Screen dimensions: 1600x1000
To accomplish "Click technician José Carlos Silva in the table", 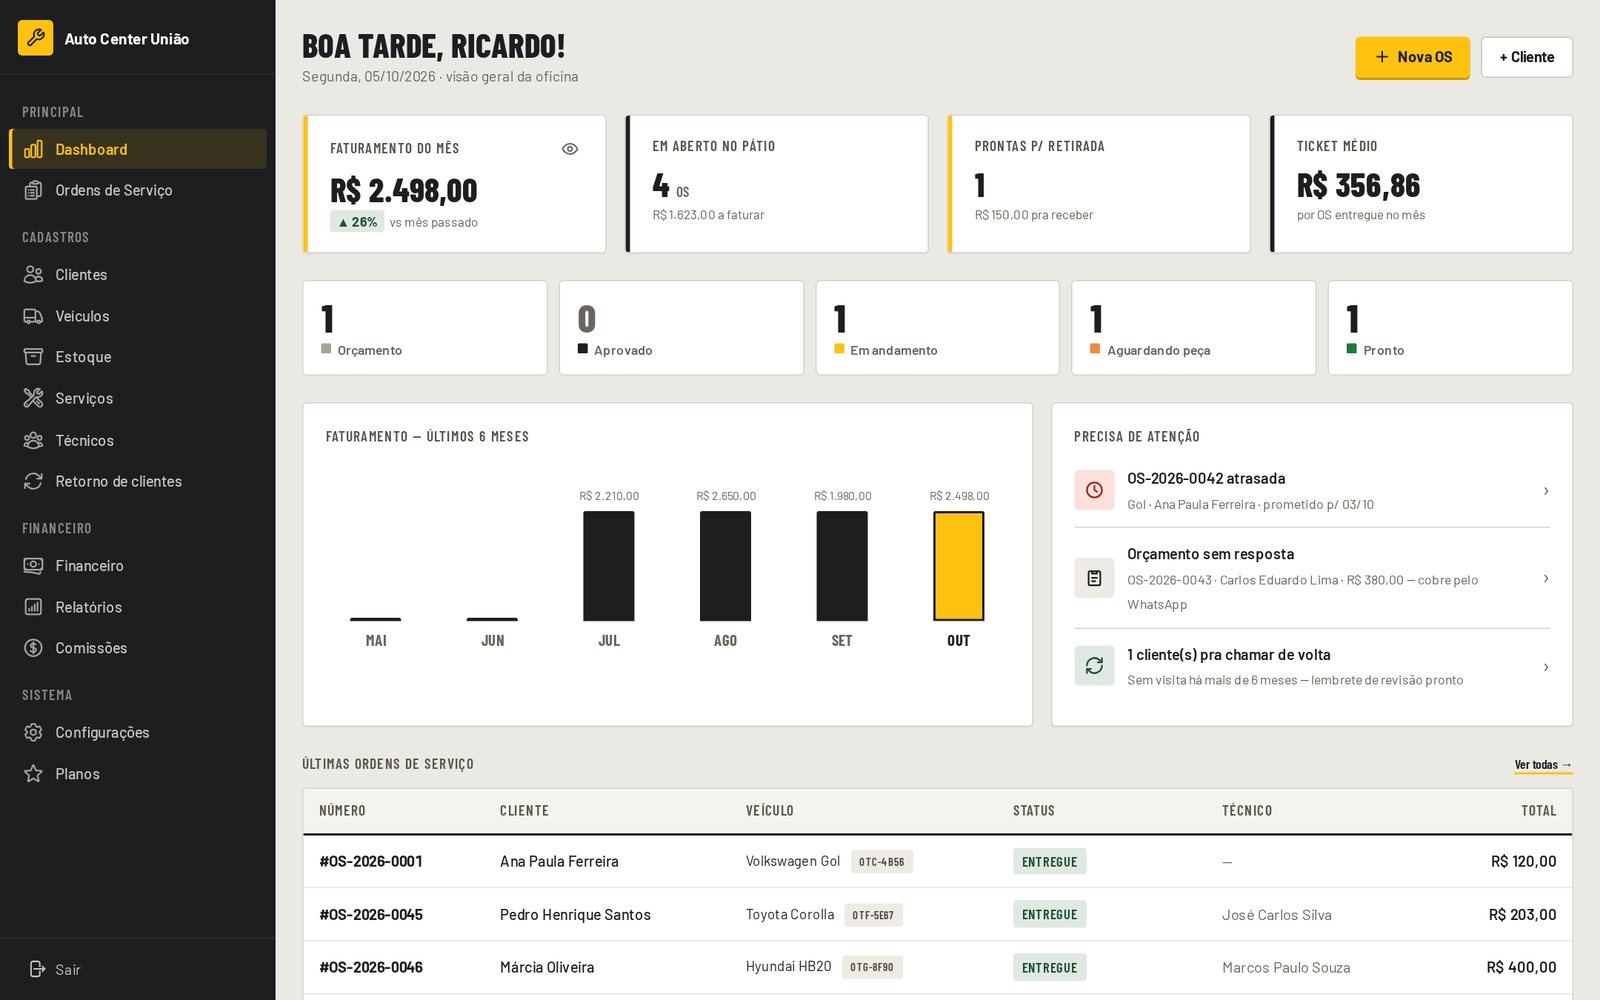I will (x=1277, y=915).
